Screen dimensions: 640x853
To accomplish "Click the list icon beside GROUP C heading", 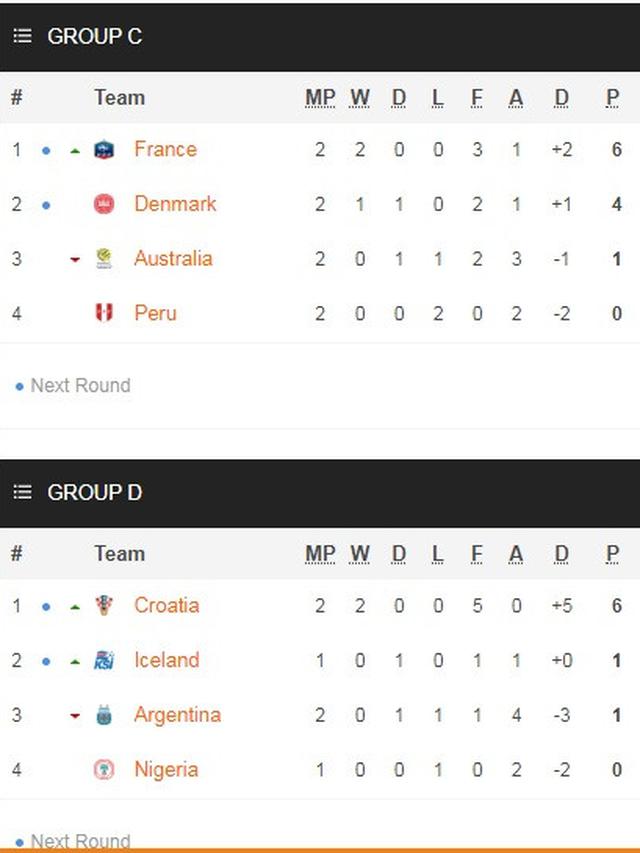I will coord(23,36).
